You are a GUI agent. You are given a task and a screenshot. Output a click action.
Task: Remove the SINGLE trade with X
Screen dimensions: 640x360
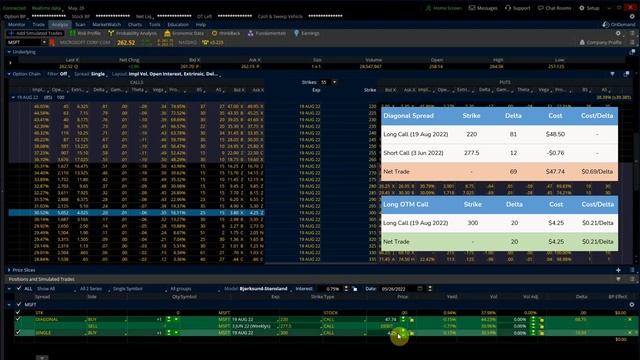630,333
